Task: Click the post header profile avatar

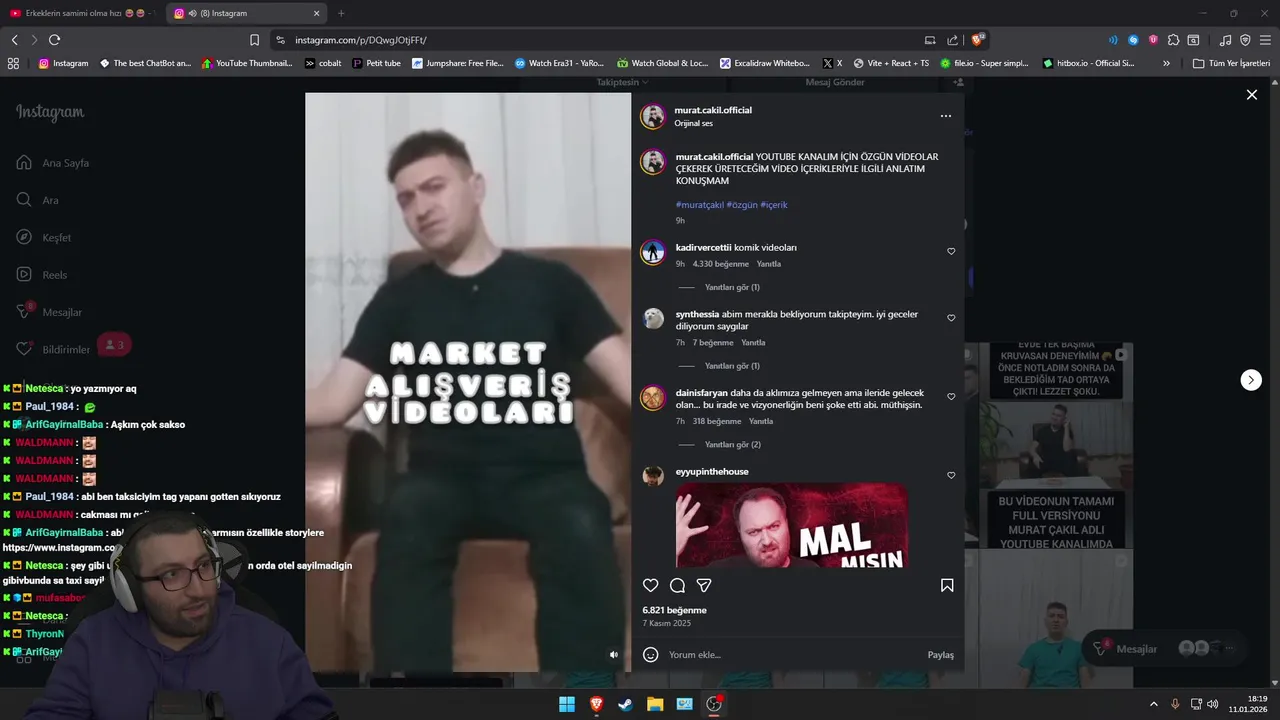Action: tap(653, 116)
